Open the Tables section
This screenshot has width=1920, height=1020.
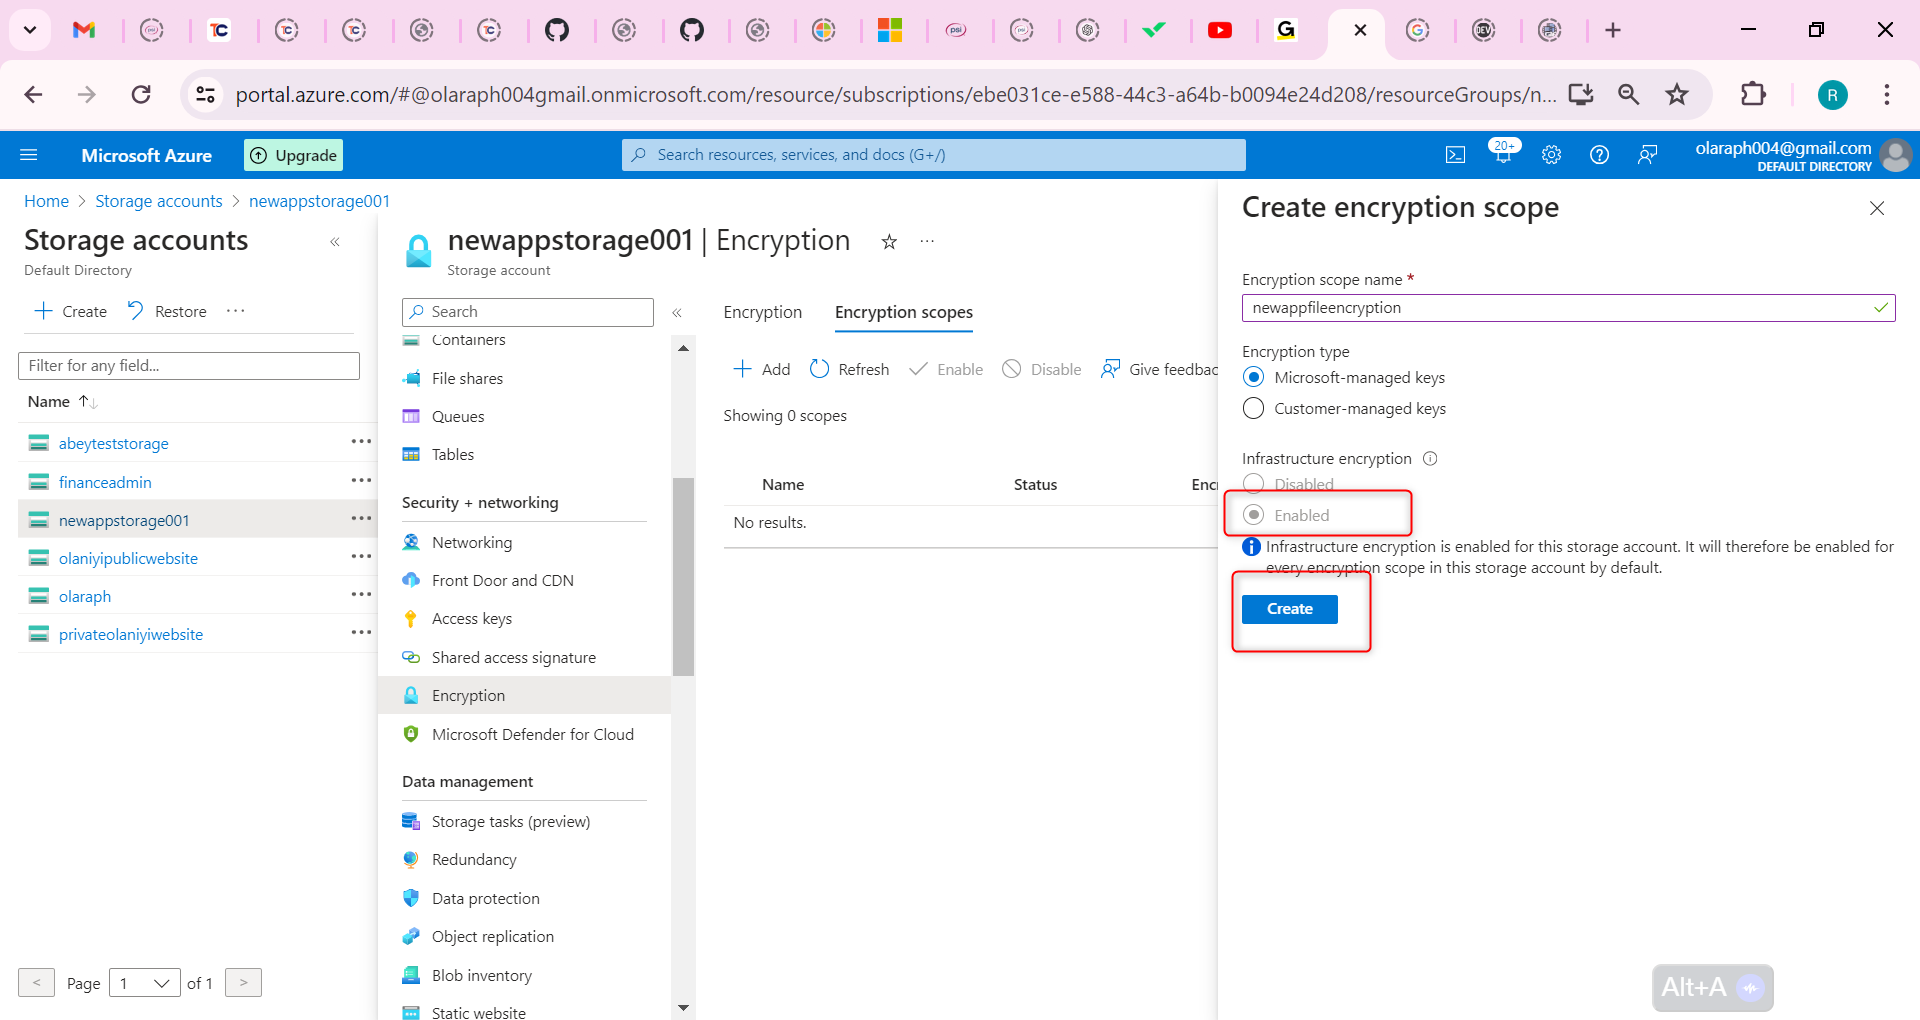(453, 454)
